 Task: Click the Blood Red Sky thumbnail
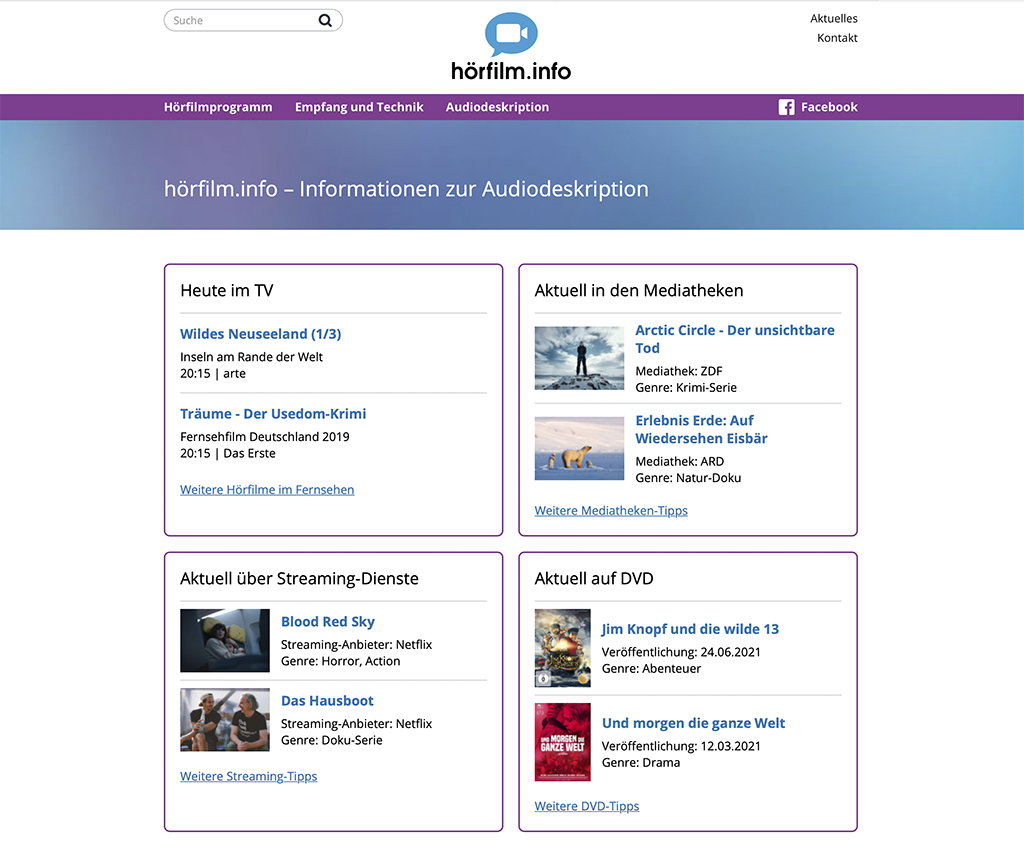coord(225,640)
